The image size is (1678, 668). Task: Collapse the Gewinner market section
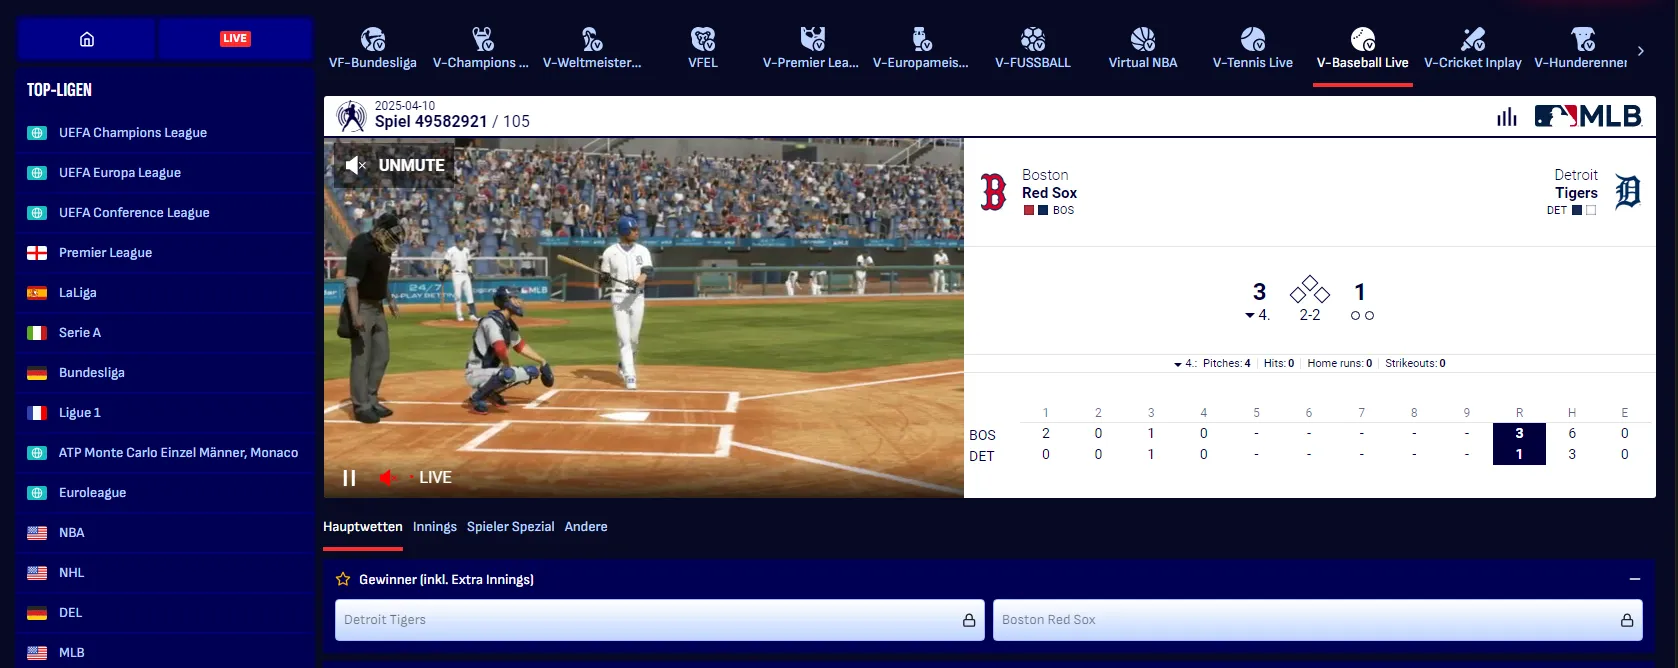1635,579
